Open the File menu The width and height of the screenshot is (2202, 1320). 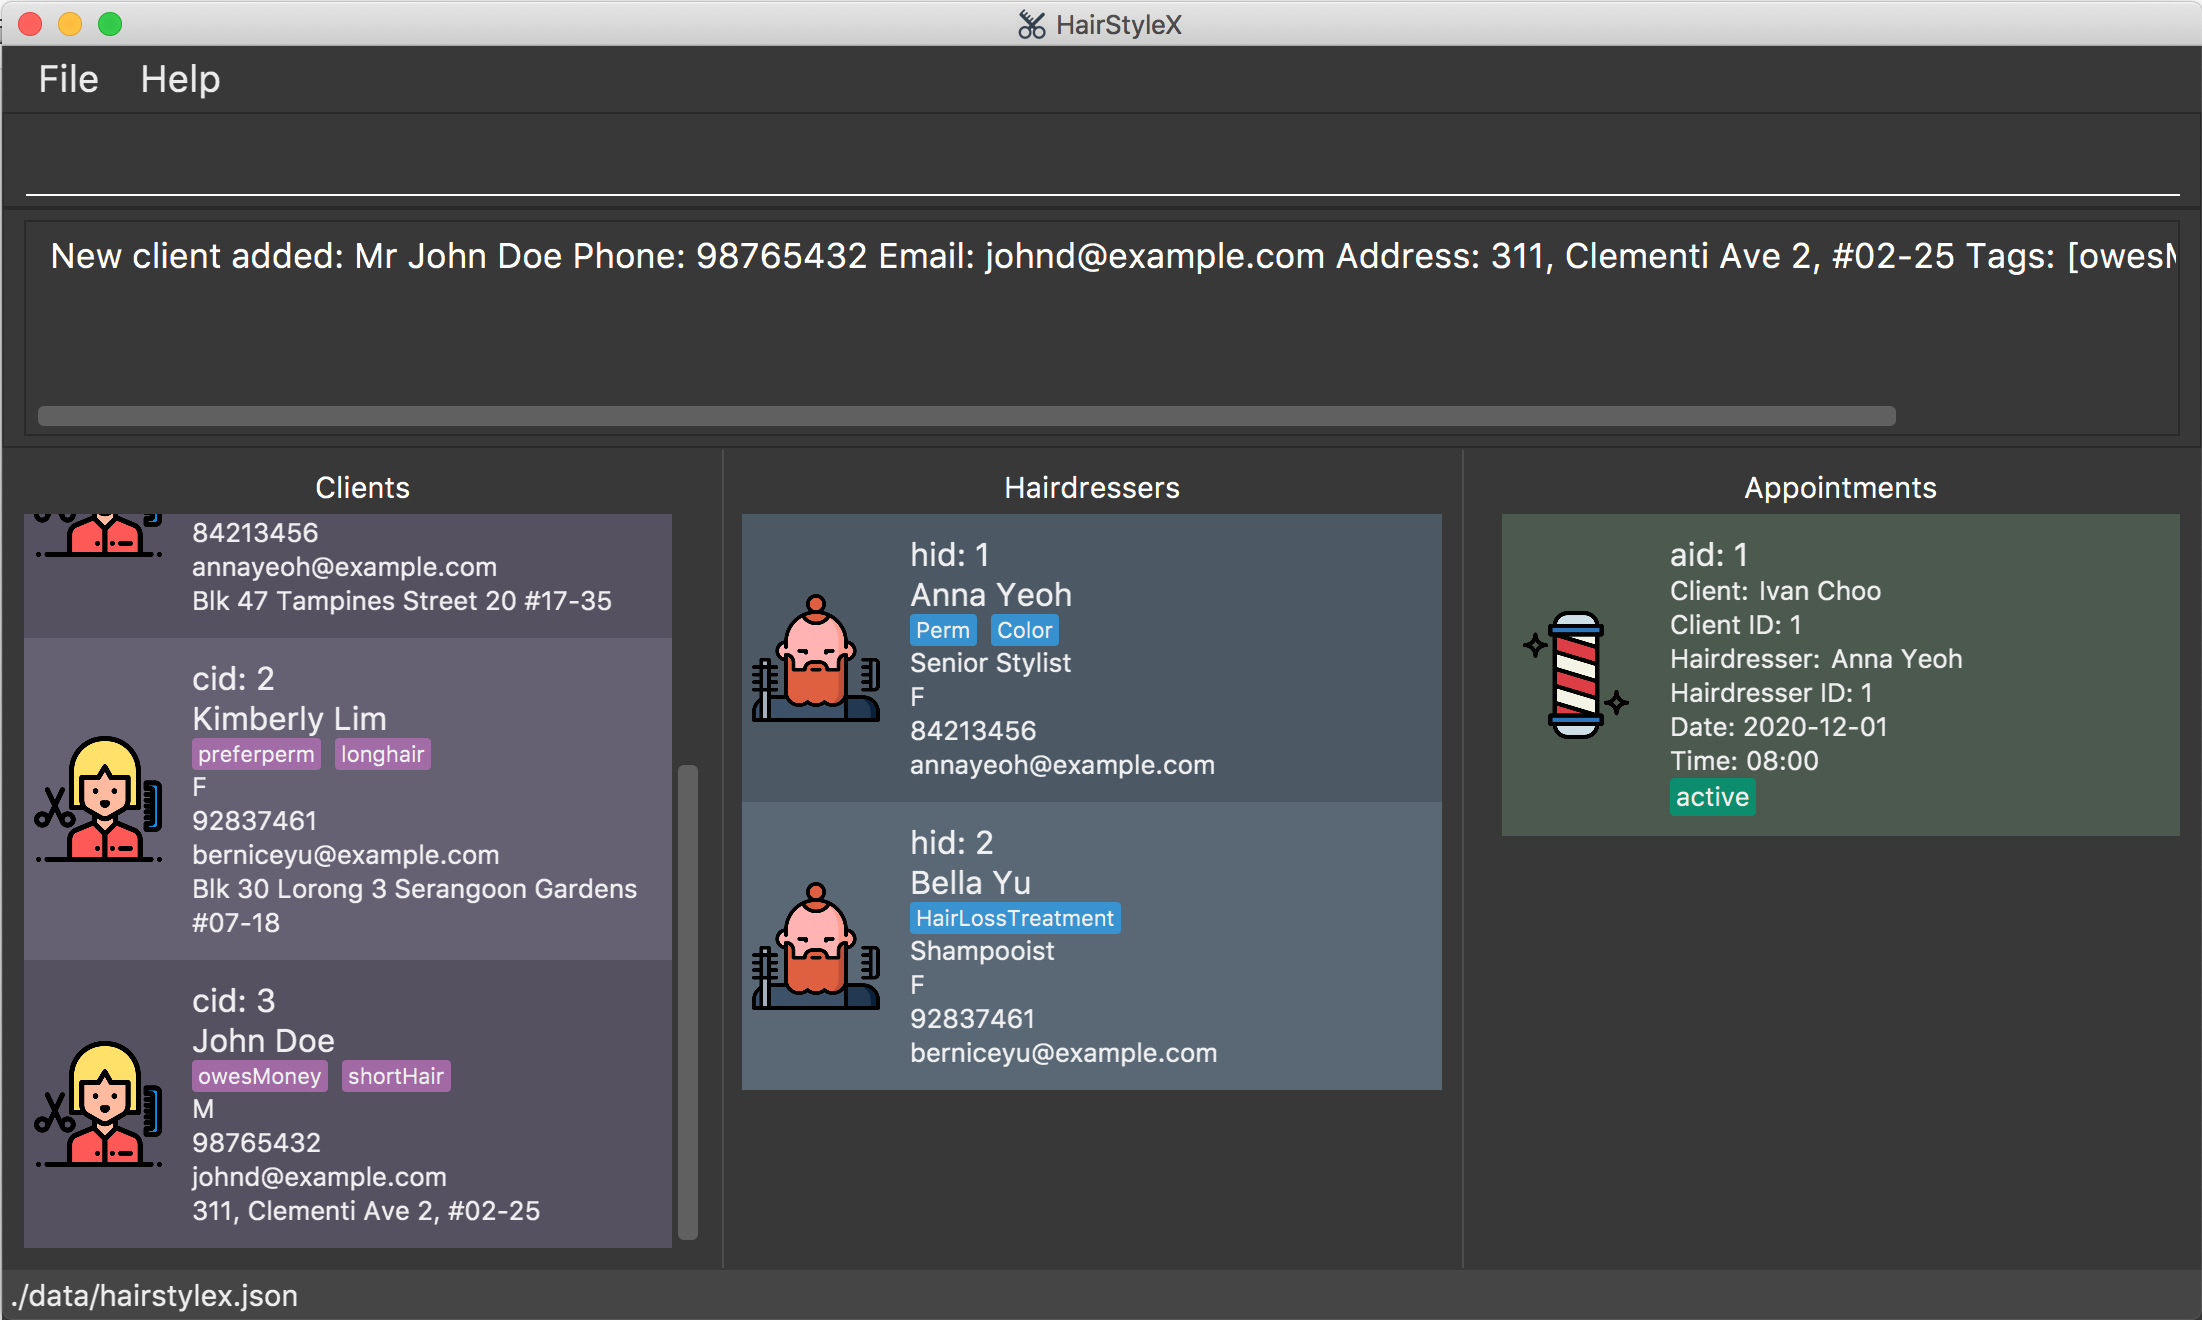68,79
